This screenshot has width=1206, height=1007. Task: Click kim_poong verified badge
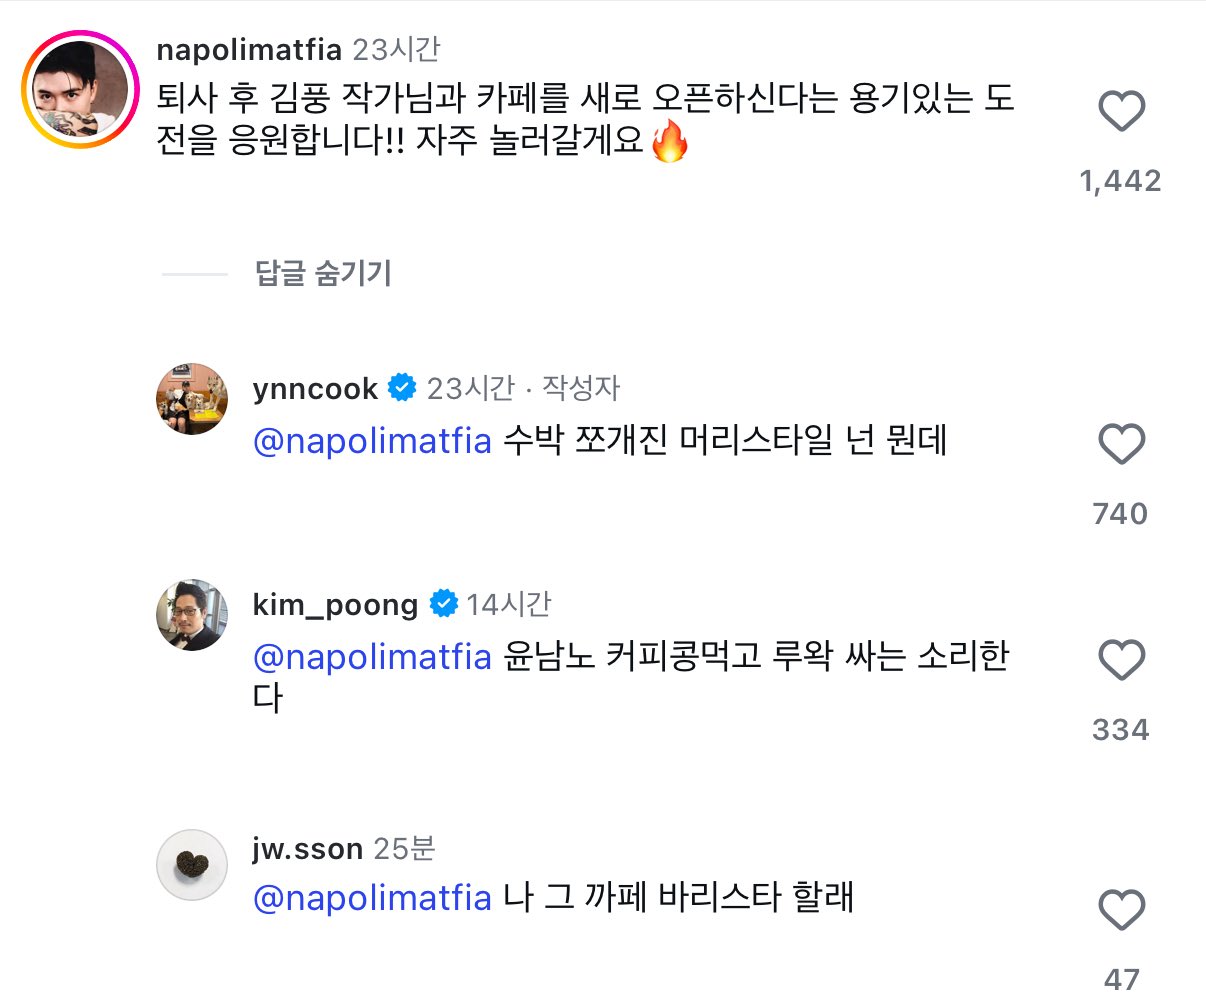443,604
